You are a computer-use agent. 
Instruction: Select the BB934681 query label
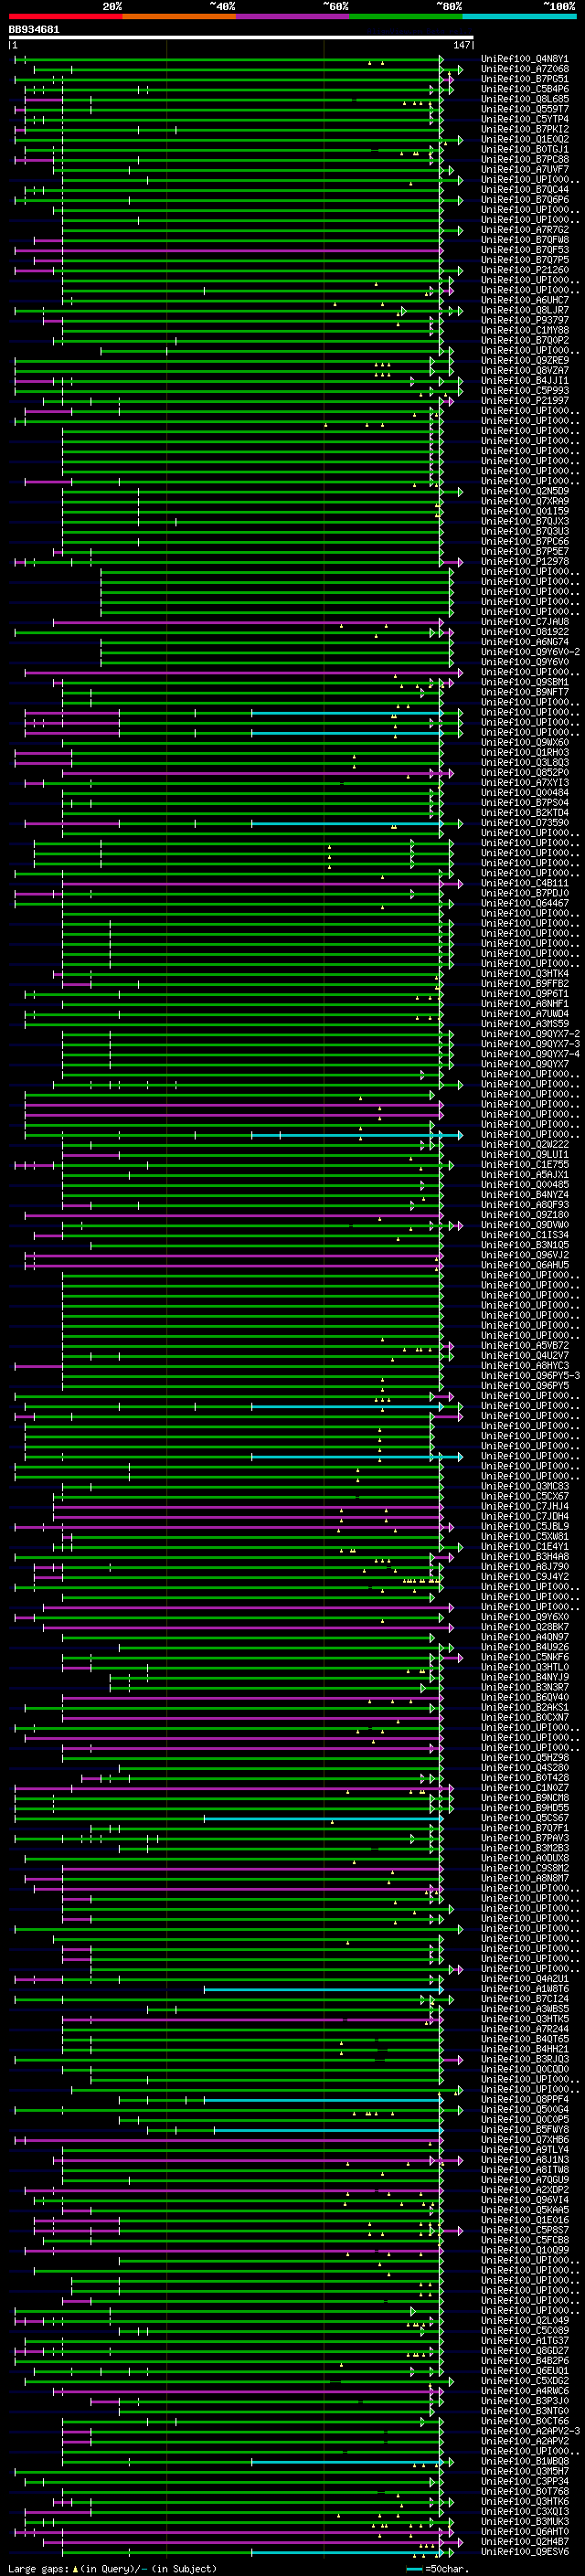pos(34,30)
